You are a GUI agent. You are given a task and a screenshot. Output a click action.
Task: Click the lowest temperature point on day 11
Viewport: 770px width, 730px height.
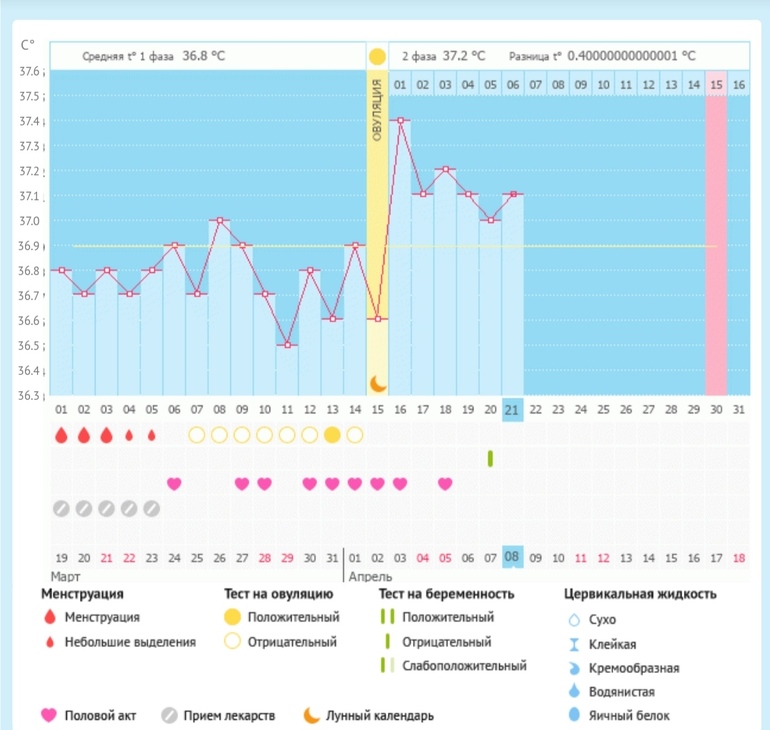(287, 345)
